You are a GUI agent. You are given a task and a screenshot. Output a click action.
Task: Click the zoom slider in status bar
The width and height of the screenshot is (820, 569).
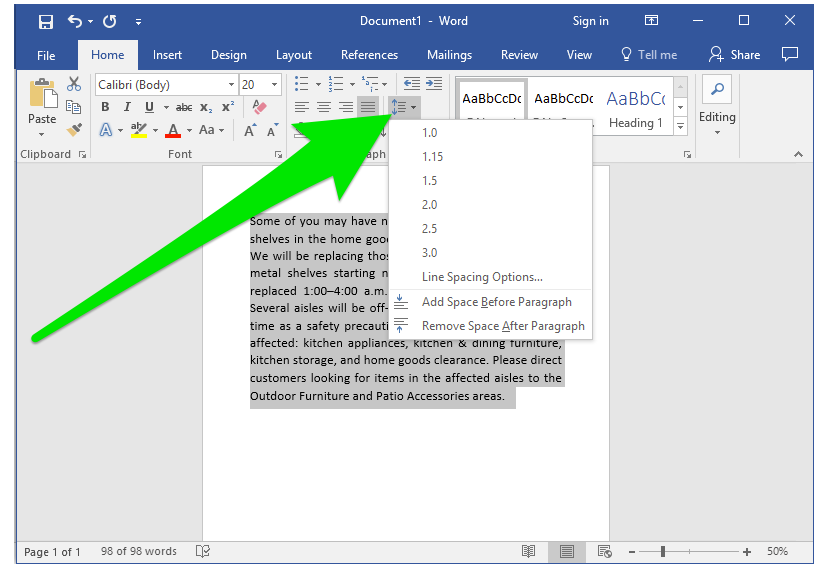coord(664,552)
